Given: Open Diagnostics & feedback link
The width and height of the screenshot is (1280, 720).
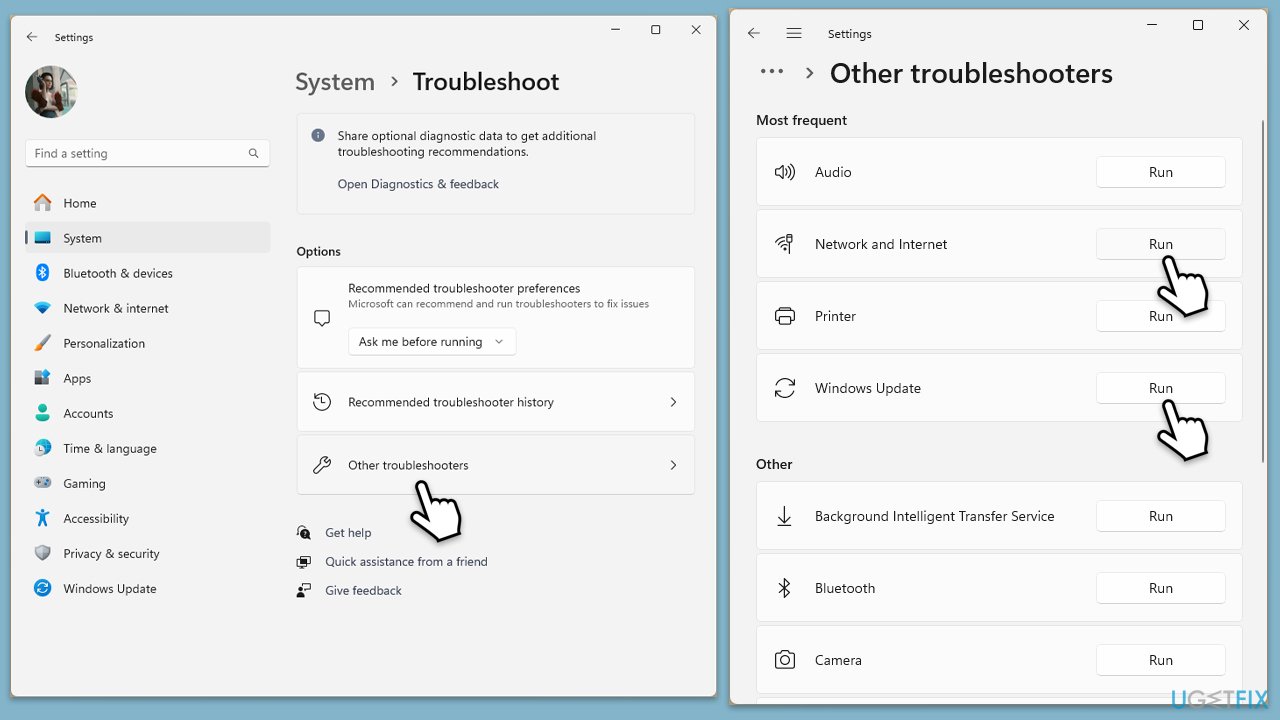Looking at the screenshot, I should point(418,184).
